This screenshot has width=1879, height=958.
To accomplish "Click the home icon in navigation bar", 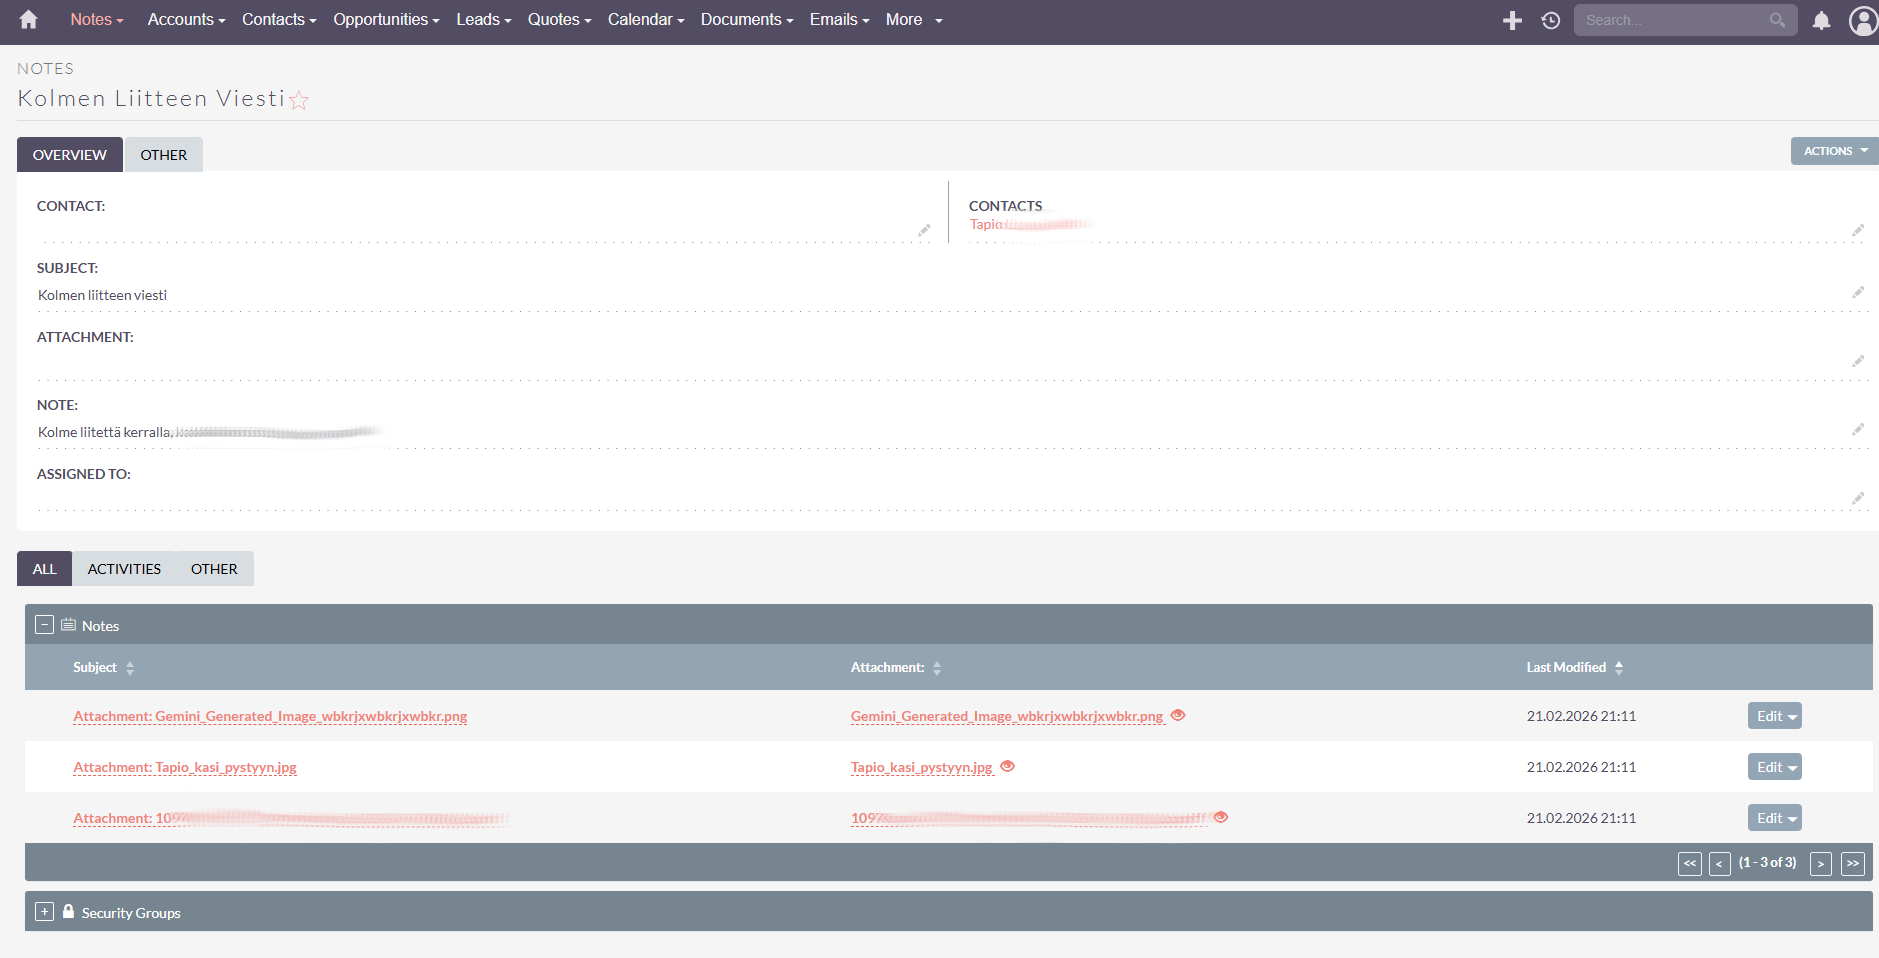I will (x=28, y=20).
